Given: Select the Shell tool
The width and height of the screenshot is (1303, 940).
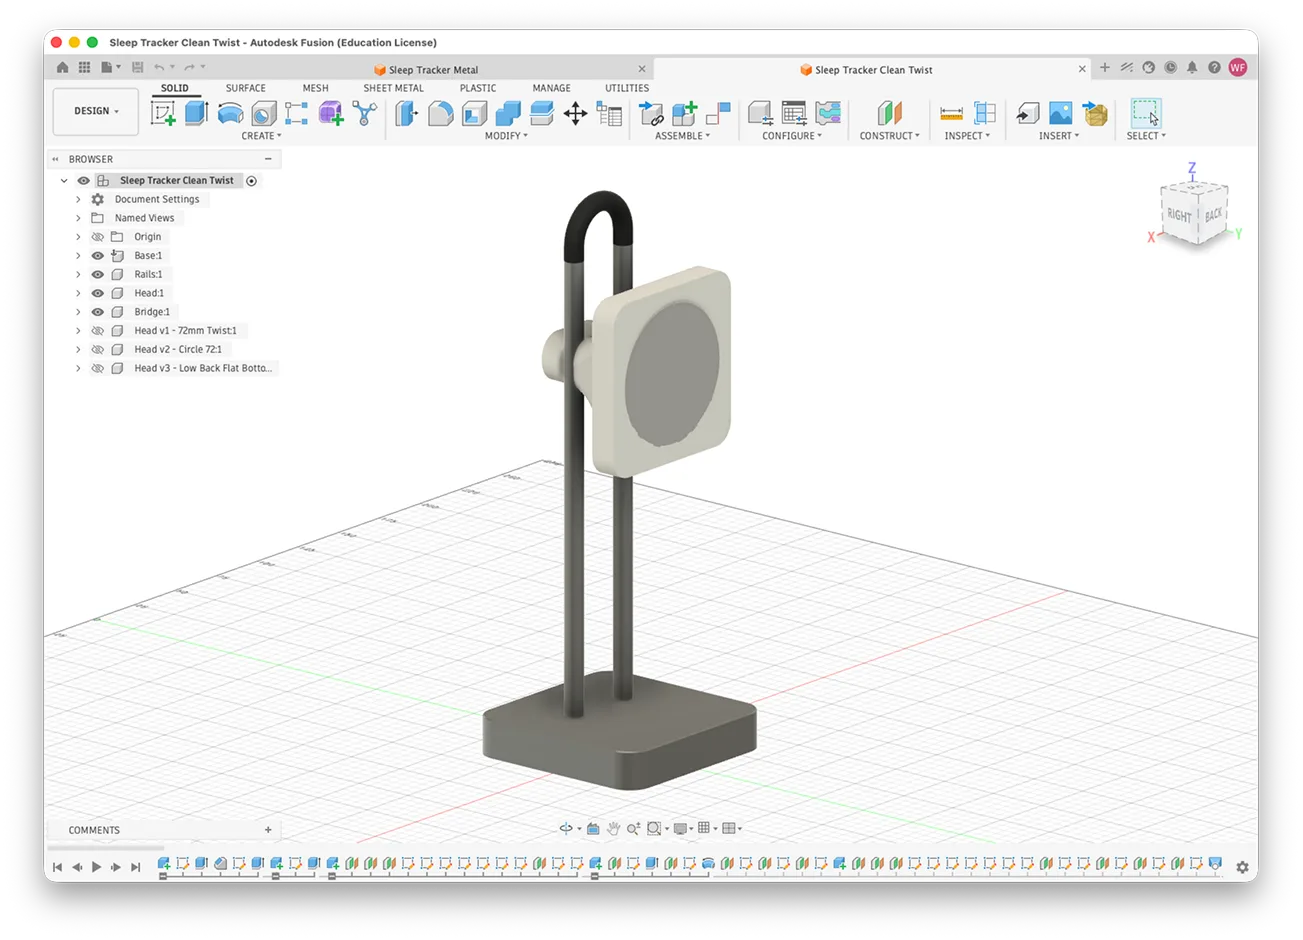Looking at the screenshot, I should click(x=474, y=113).
